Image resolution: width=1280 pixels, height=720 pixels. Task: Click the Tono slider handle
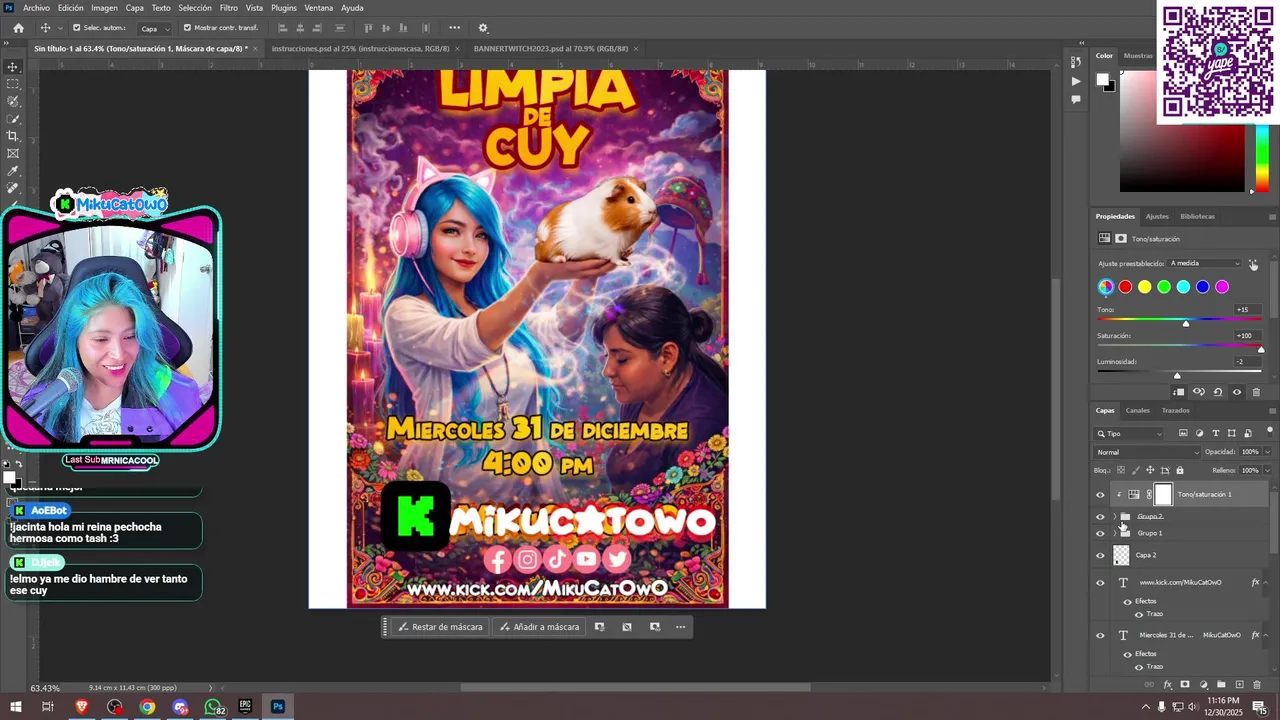coord(1186,323)
